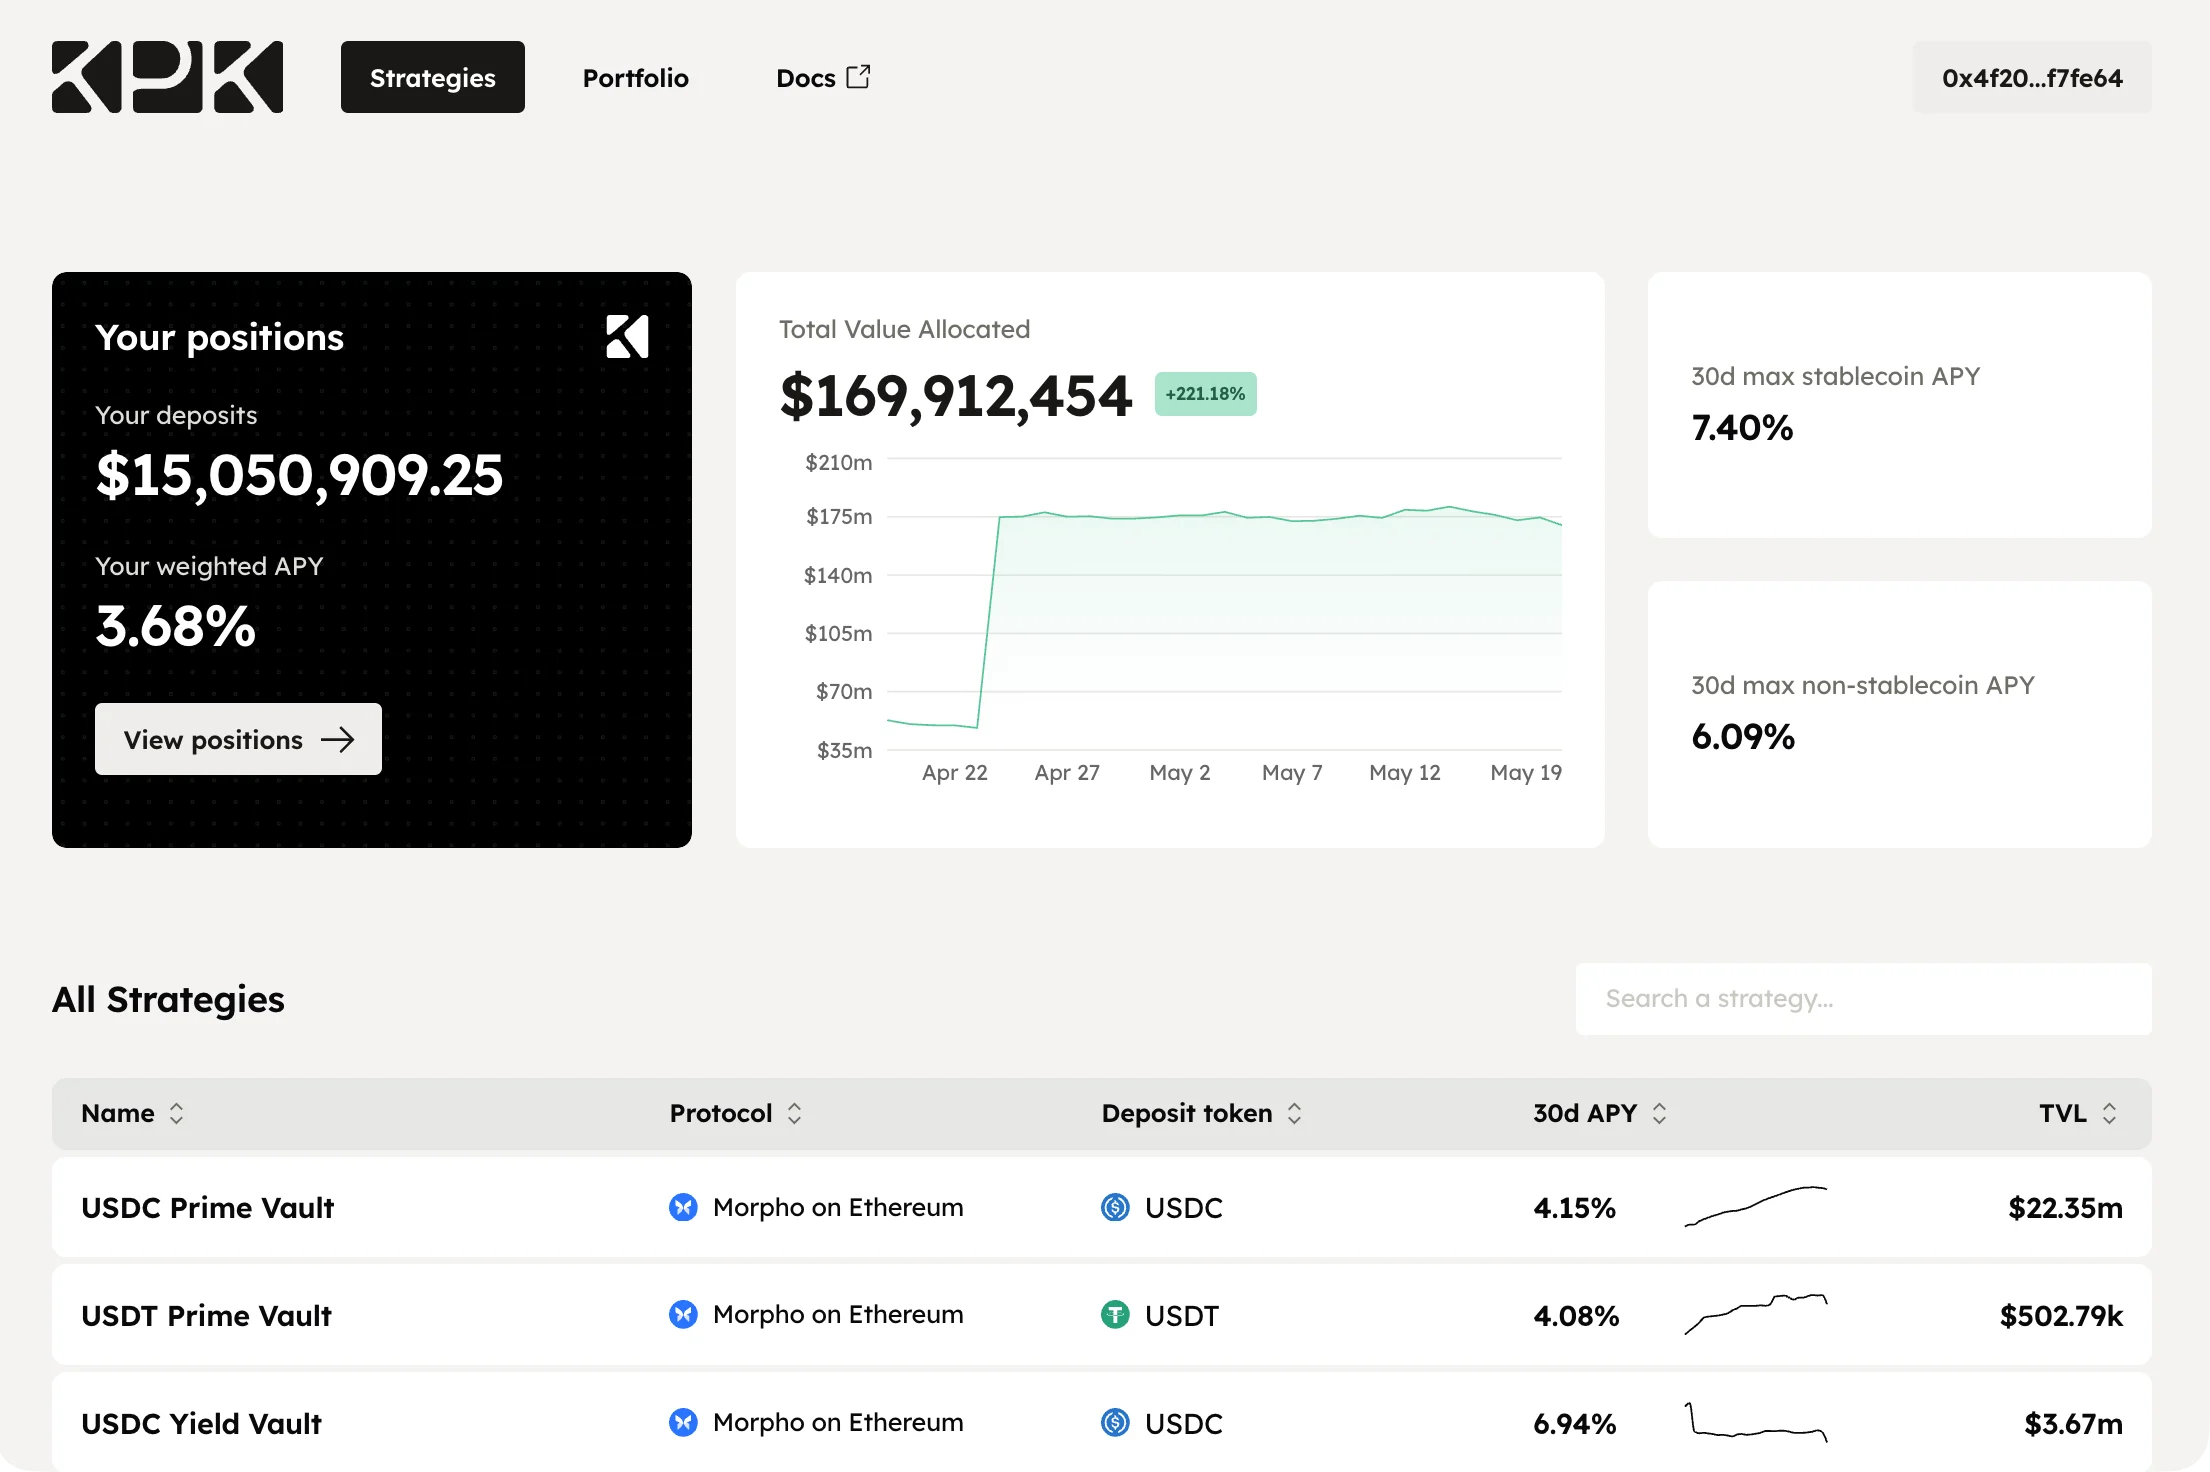Viewport: 2210px width, 1472px height.
Task: Sort table by Deposit token arrows
Action: pyautogui.click(x=1294, y=1113)
